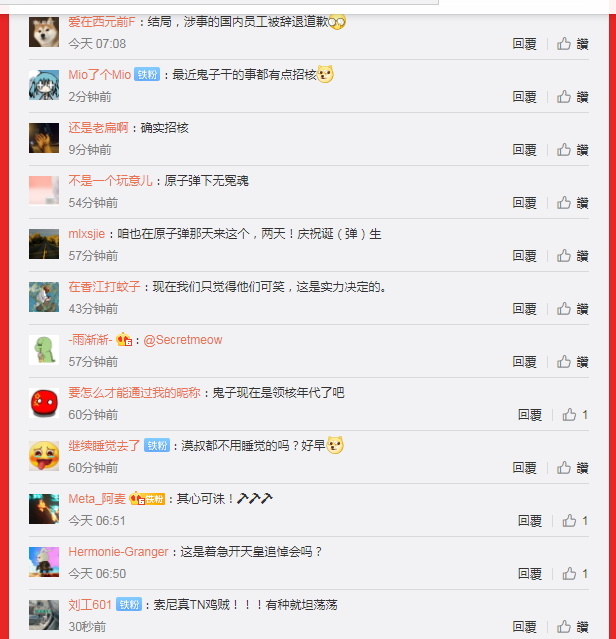Like 还是老扁啊's comment with thumbs-up
The height and width of the screenshot is (639, 616).
(572, 150)
